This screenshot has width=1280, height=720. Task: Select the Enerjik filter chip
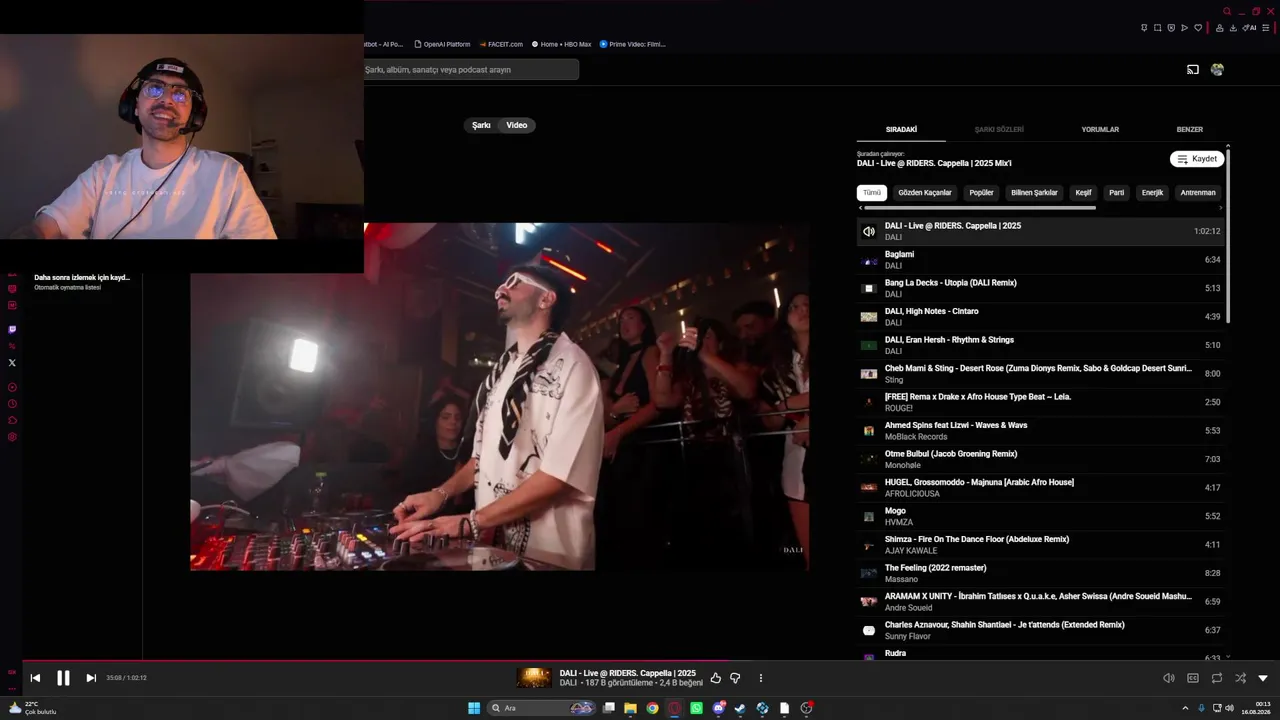(1153, 193)
